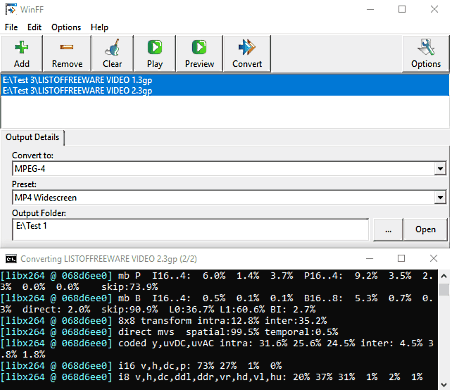The width and height of the screenshot is (450, 390).
Task: Open the Help menu
Action: 99,27
